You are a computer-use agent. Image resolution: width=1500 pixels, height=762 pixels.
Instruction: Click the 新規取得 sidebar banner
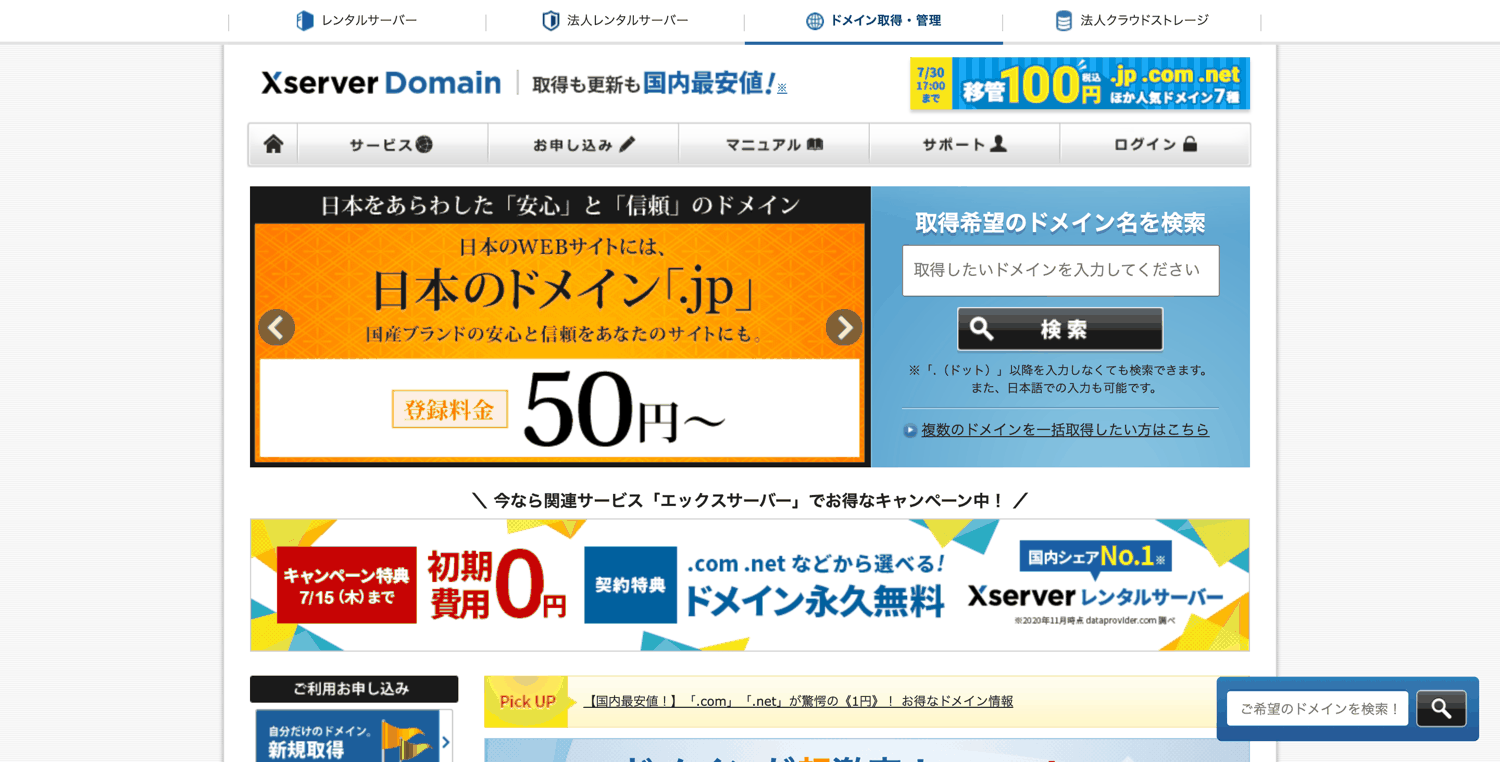[x=353, y=737]
